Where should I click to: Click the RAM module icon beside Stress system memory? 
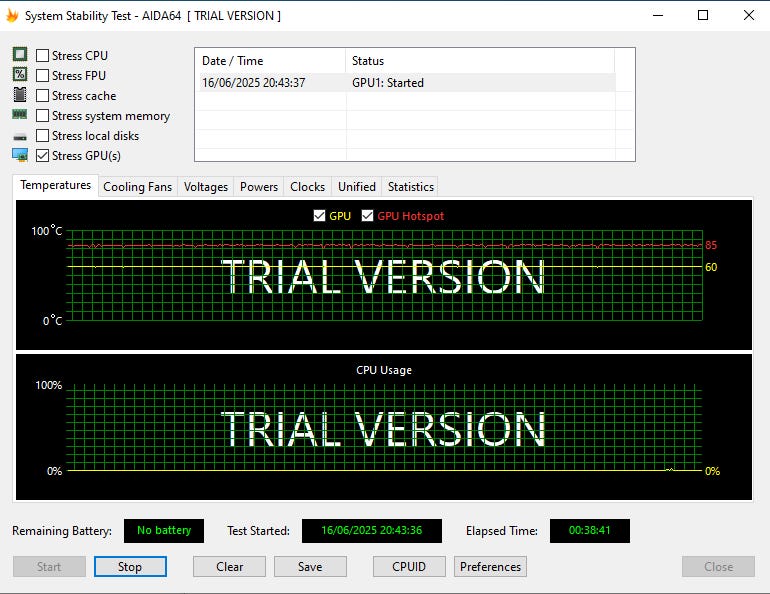[20, 115]
